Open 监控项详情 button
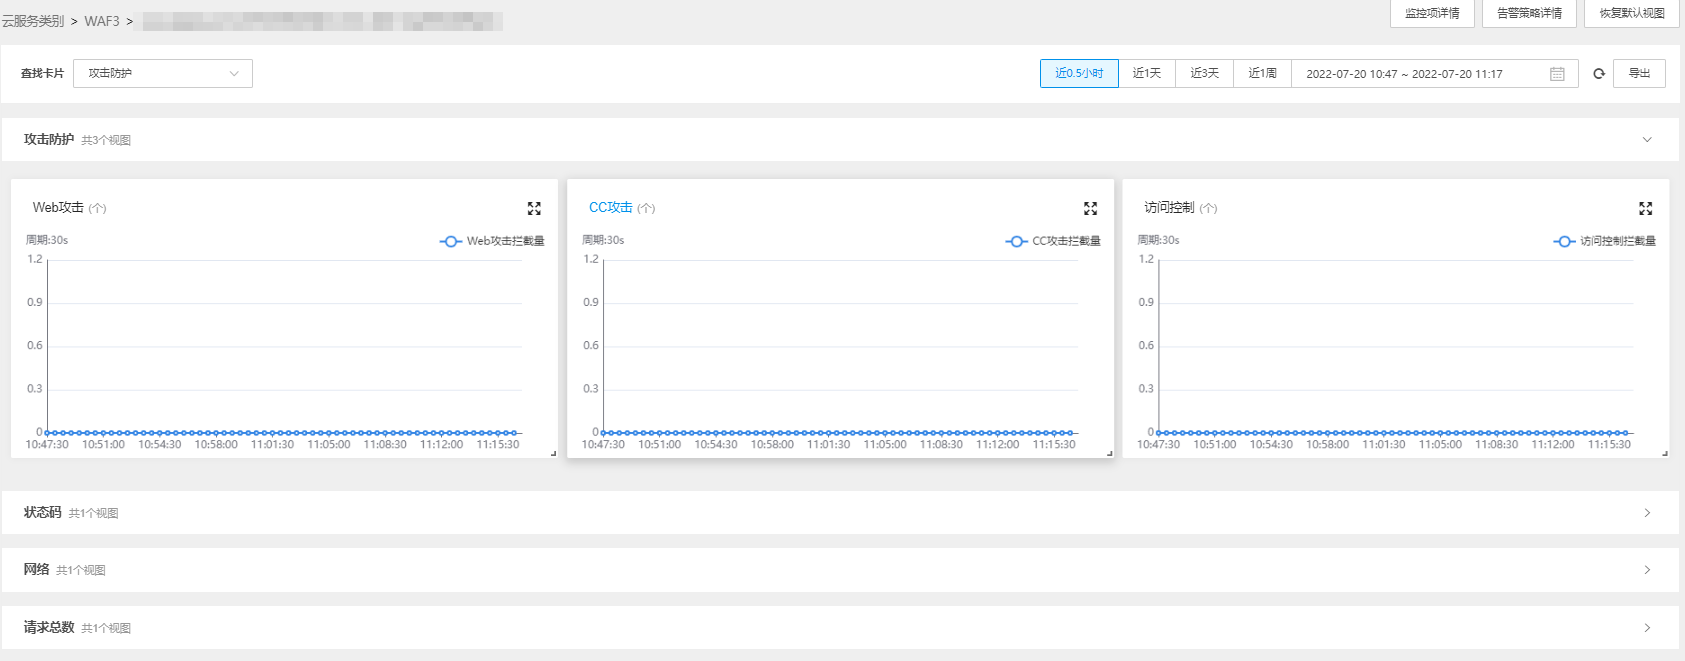Image resolution: width=1685 pixels, height=661 pixels. click(1432, 13)
